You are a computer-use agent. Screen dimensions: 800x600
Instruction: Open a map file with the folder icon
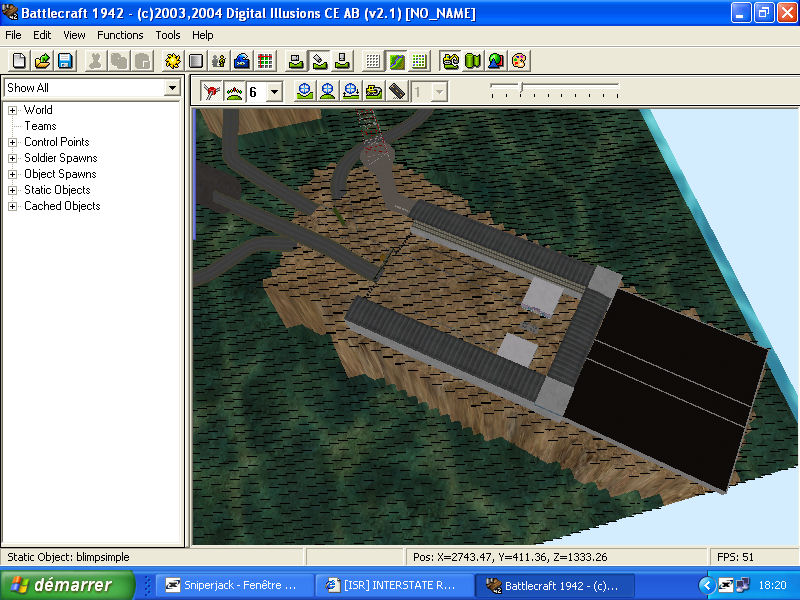click(x=42, y=61)
